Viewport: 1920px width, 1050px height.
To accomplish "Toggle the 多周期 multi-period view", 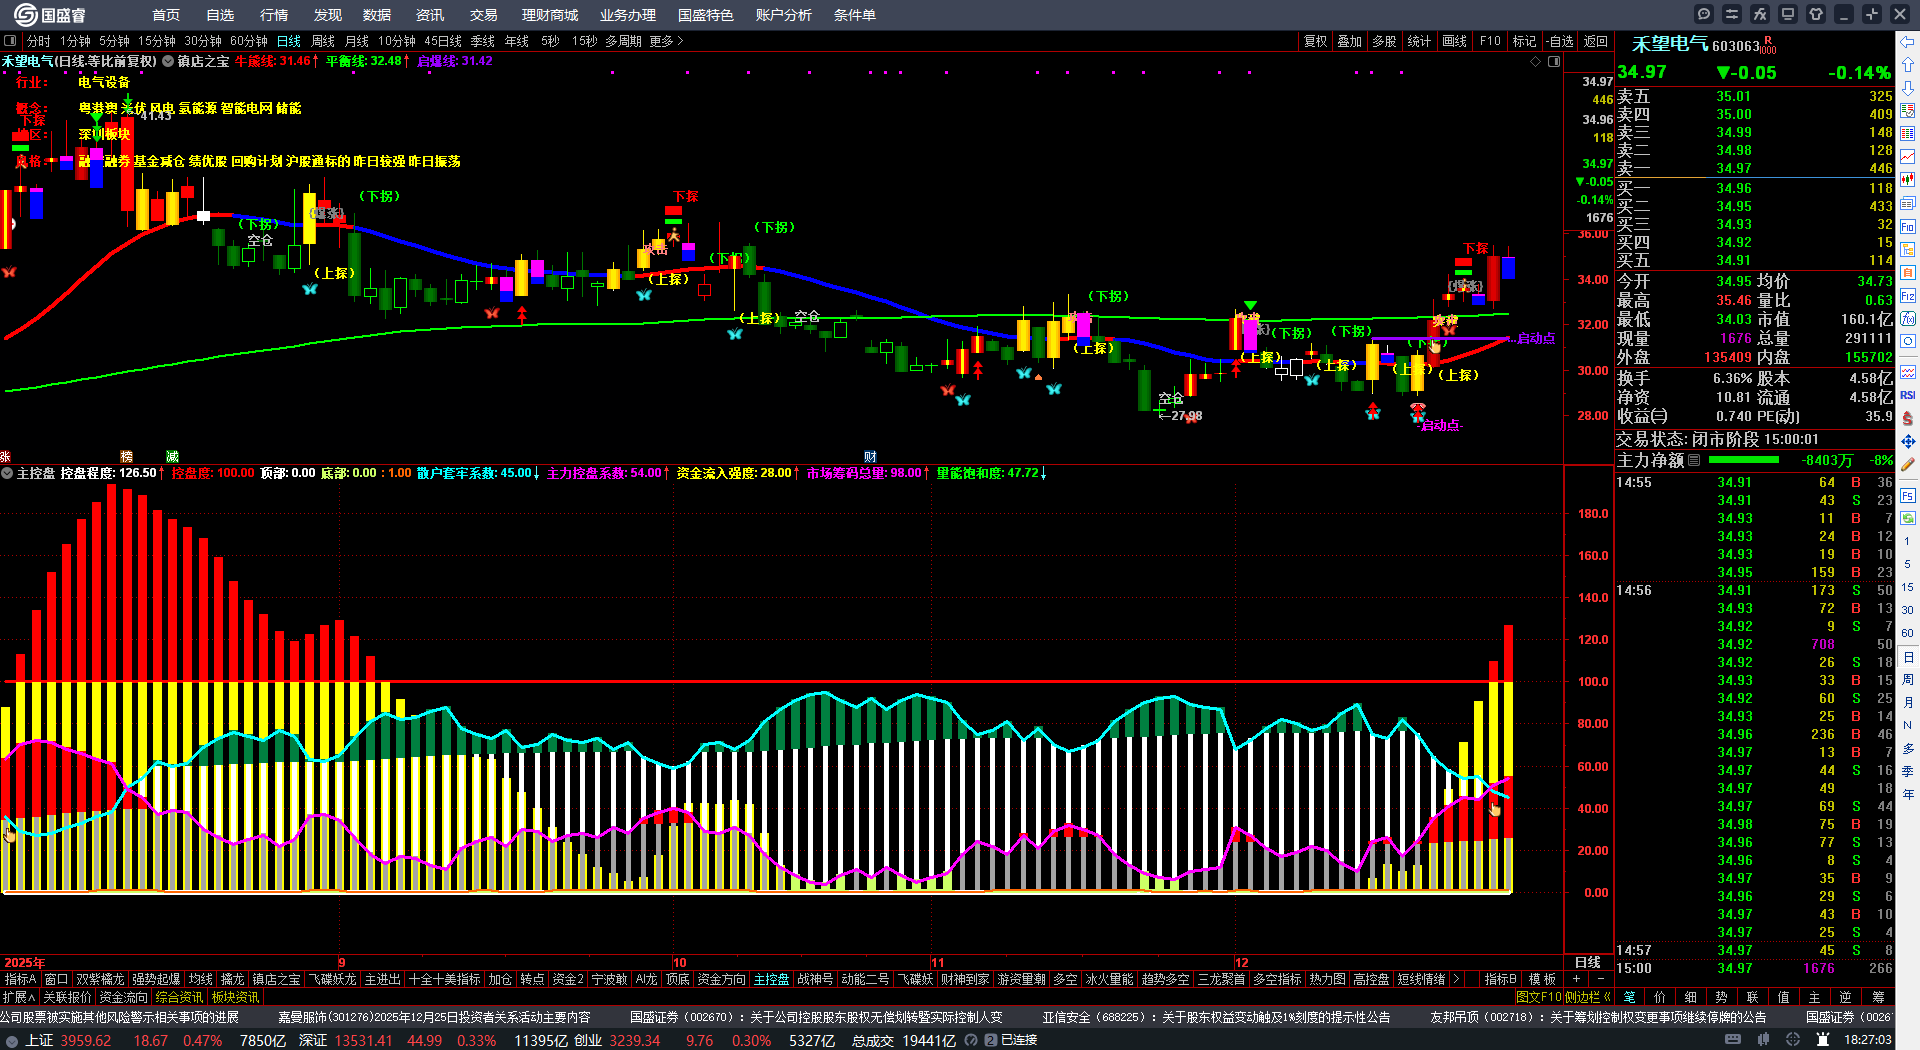I will click(623, 41).
